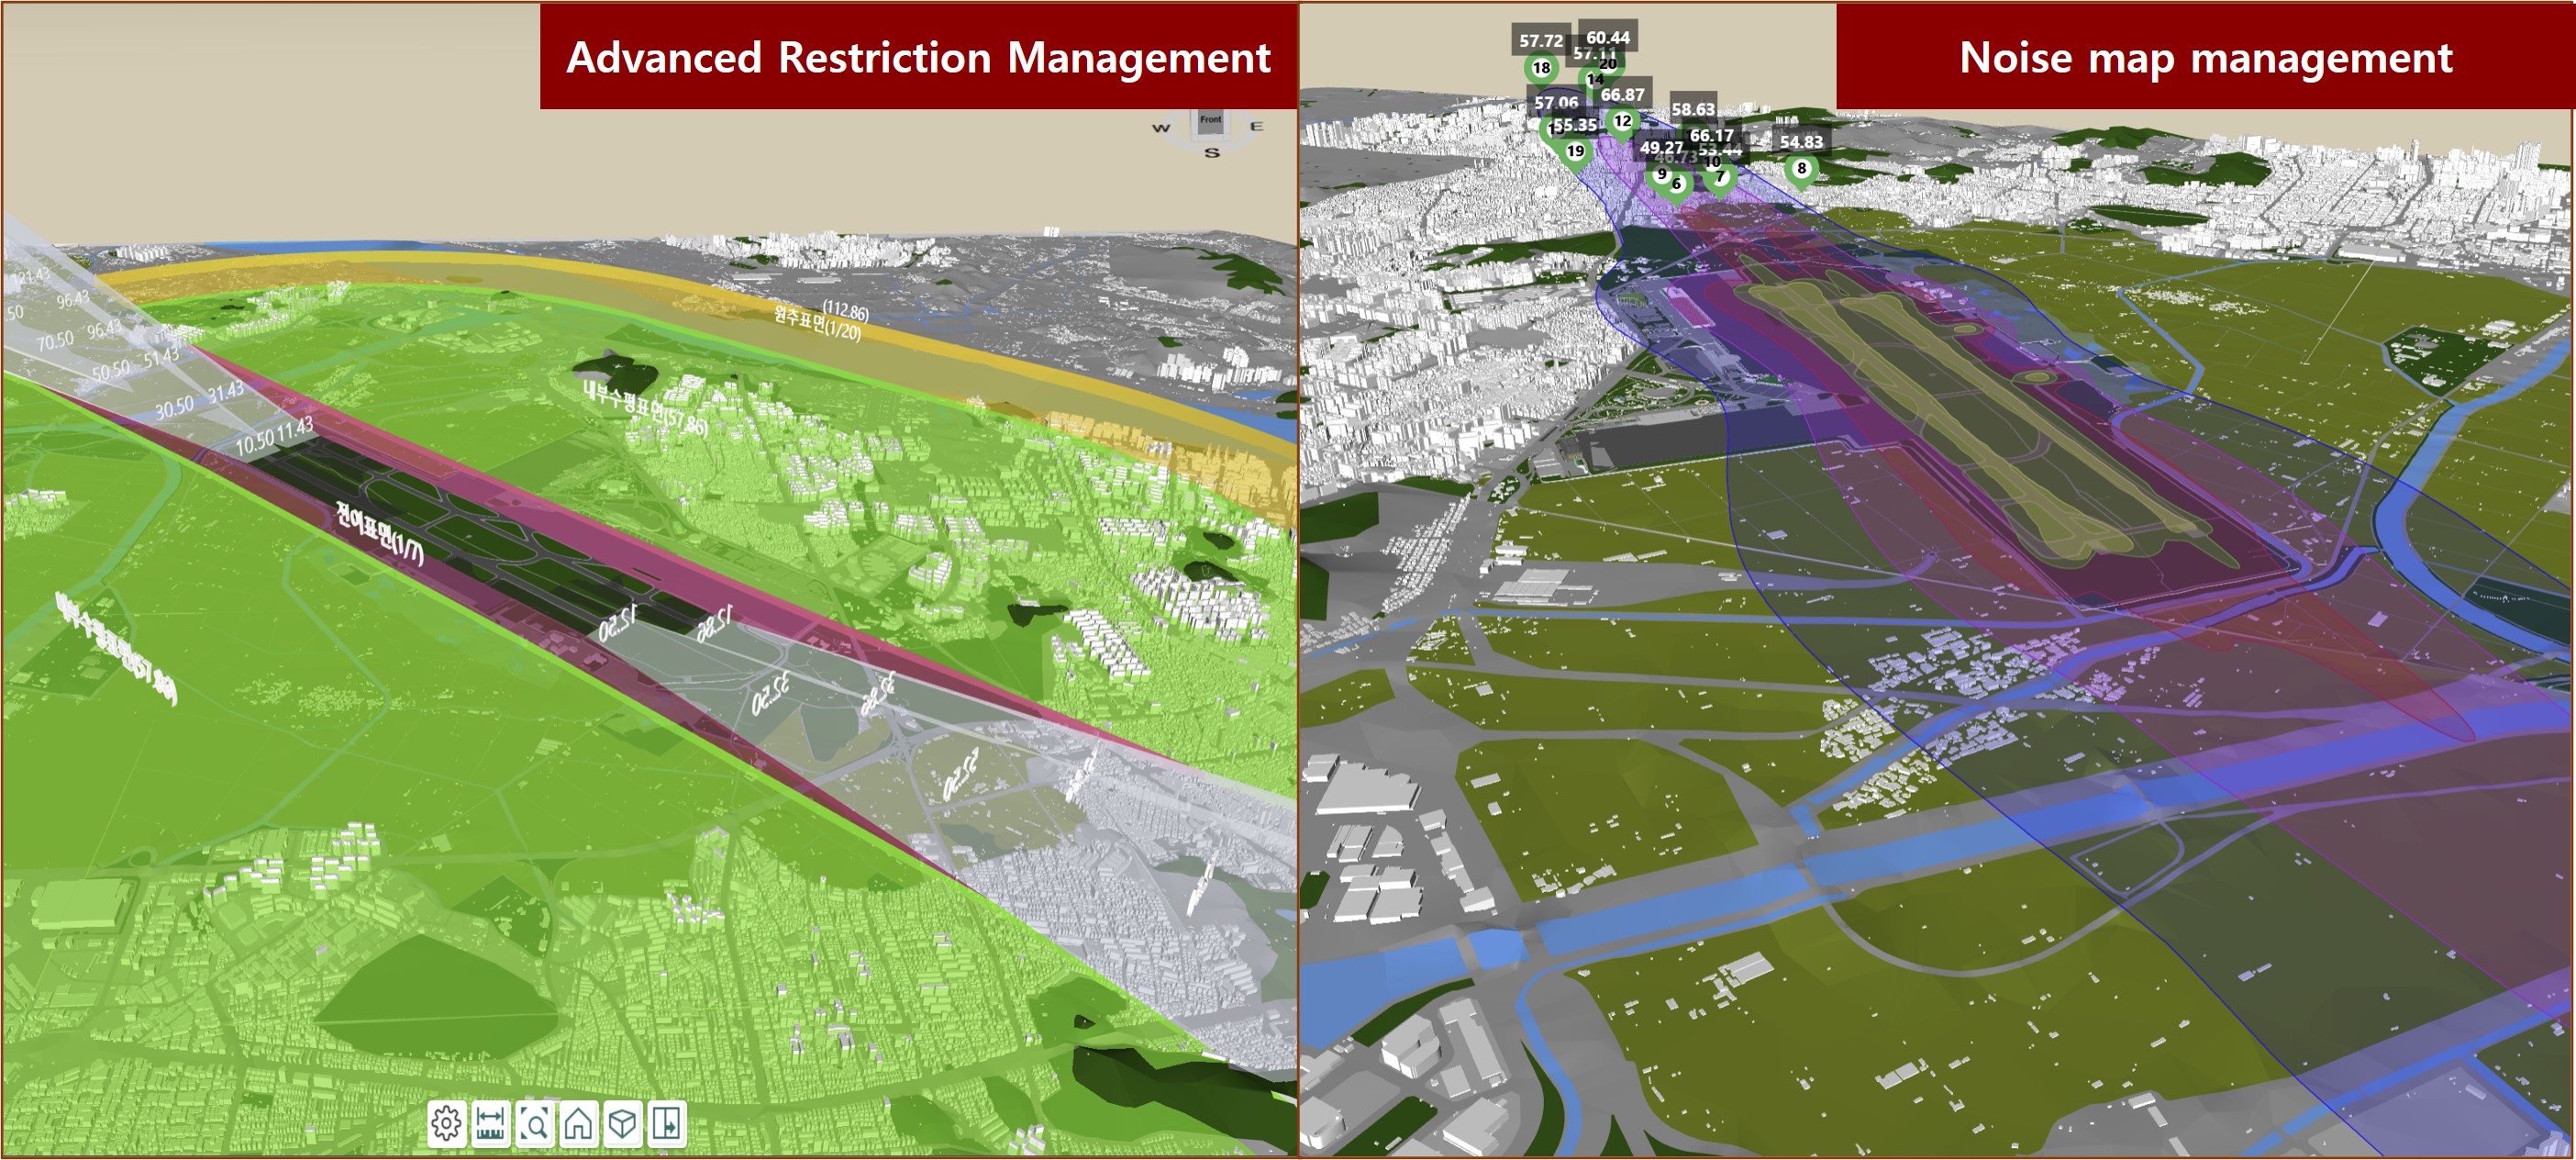Click the 58.63 noise value label
This screenshot has height=1160, width=2576.
click(1693, 109)
